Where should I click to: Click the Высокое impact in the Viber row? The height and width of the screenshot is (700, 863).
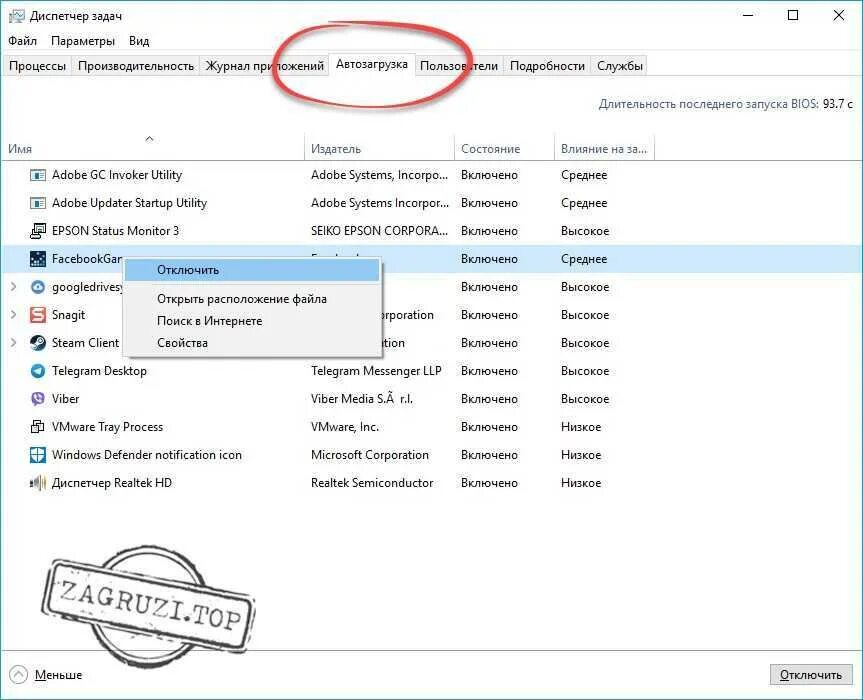click(585, 398)
